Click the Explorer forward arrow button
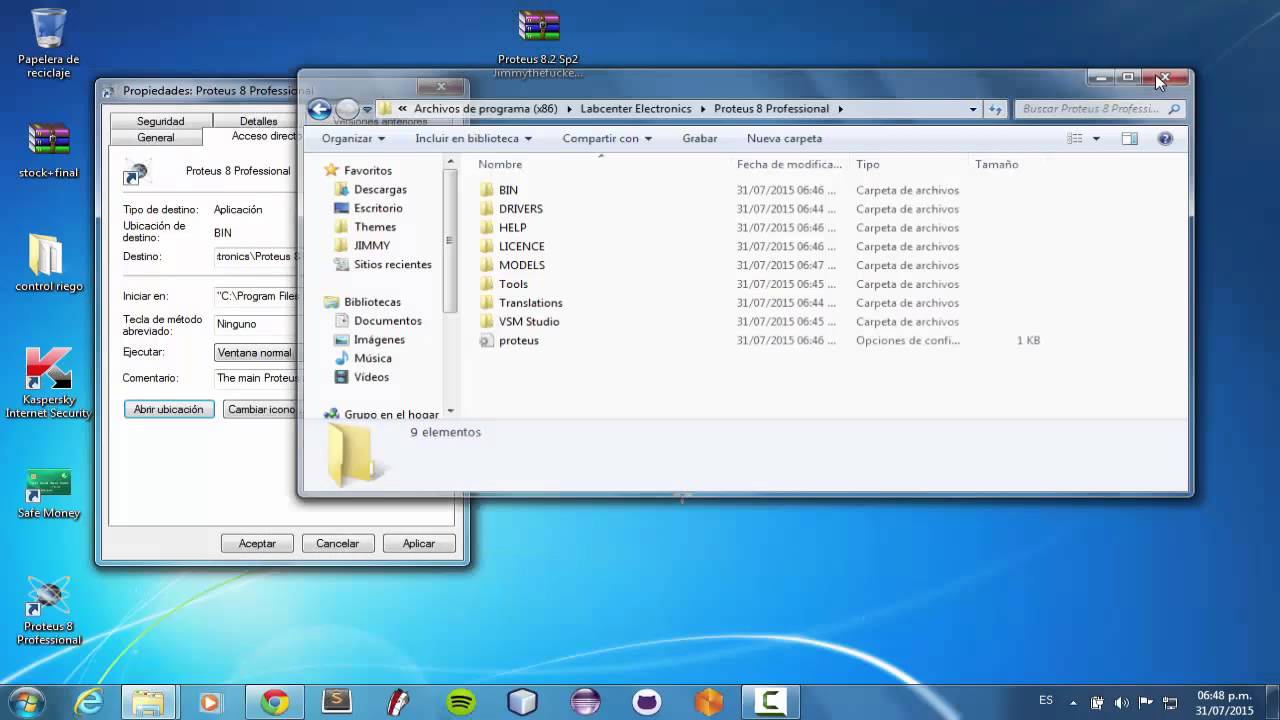Image resolution: width=1280 pixels, height=720 pixels. 347,109
